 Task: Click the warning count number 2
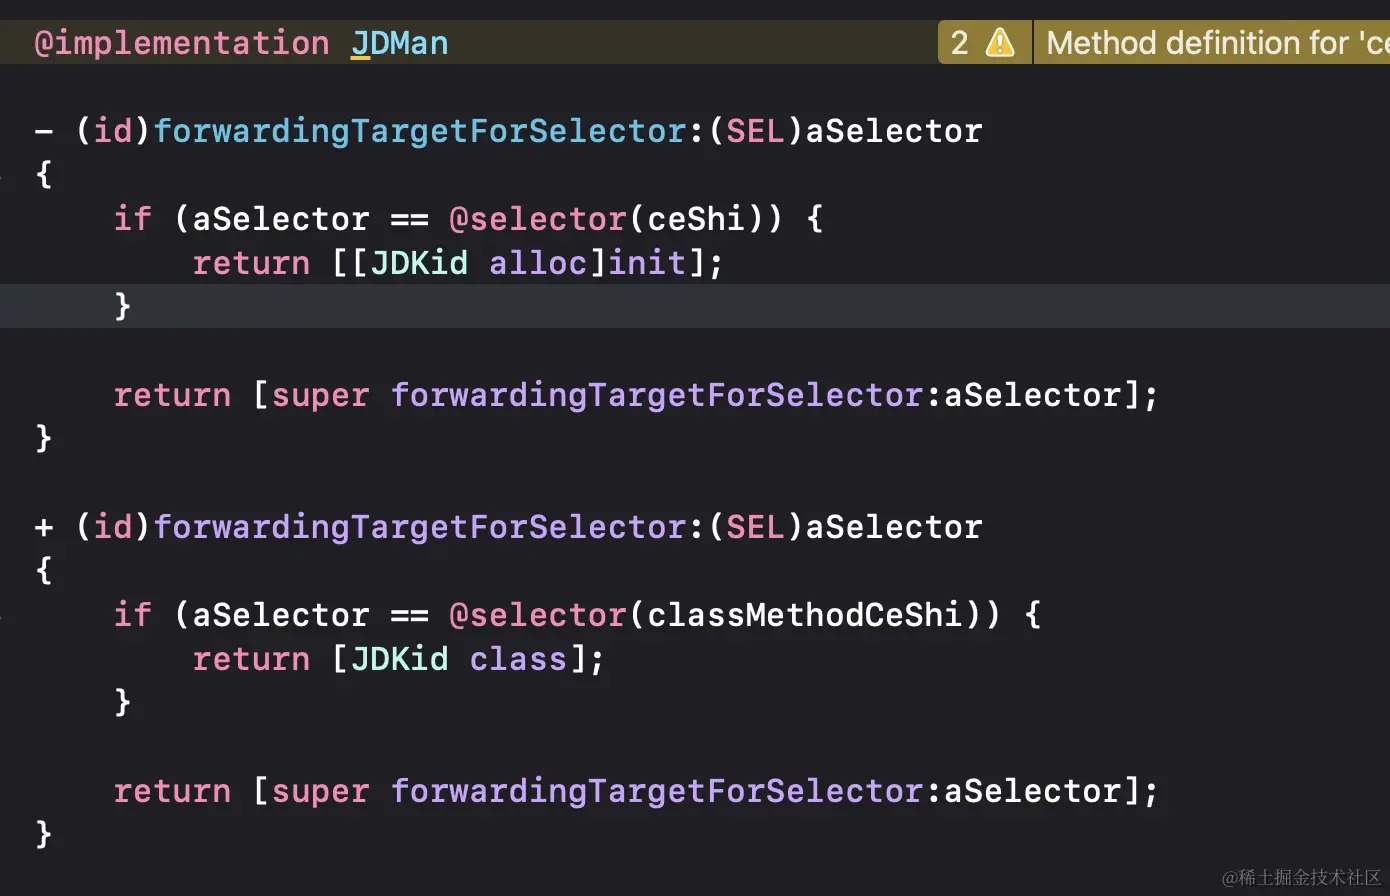click(959, 43)
